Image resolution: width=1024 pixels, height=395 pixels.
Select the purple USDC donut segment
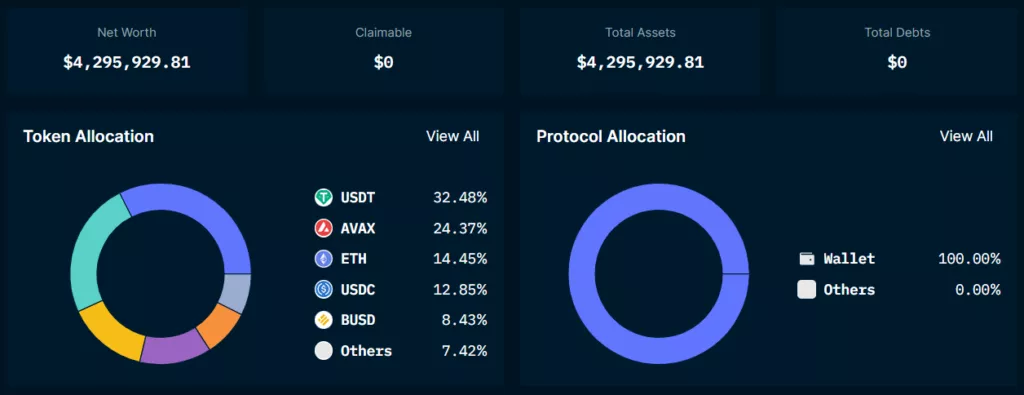(x=173, y=348)
